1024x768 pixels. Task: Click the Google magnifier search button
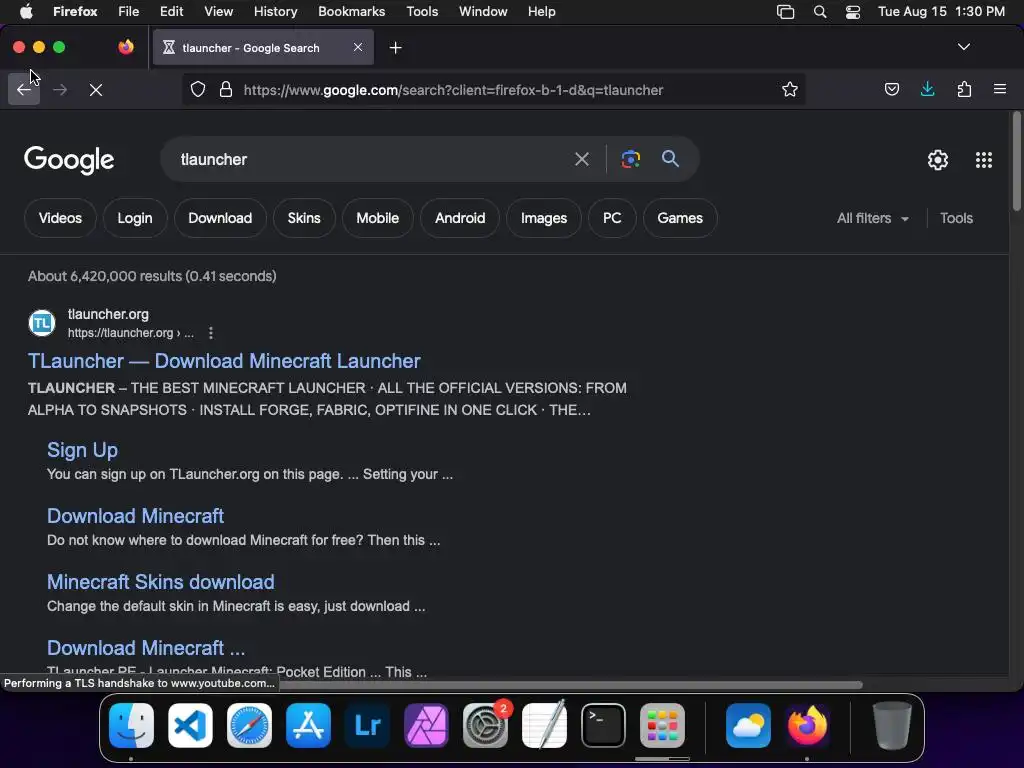(x=670, y=158)
